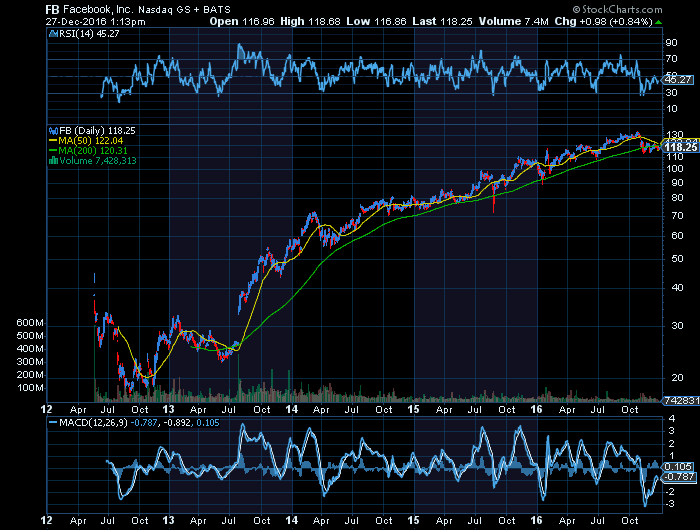Click the 300M label on the volume axis
The width and height of the screenshot is (700, 530).
[30, 362]
